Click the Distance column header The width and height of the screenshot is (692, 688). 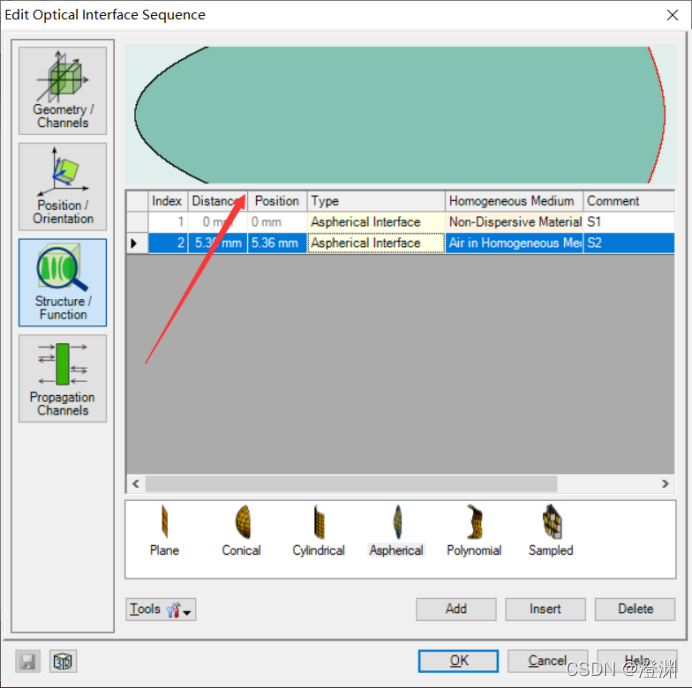pos(218,201)
